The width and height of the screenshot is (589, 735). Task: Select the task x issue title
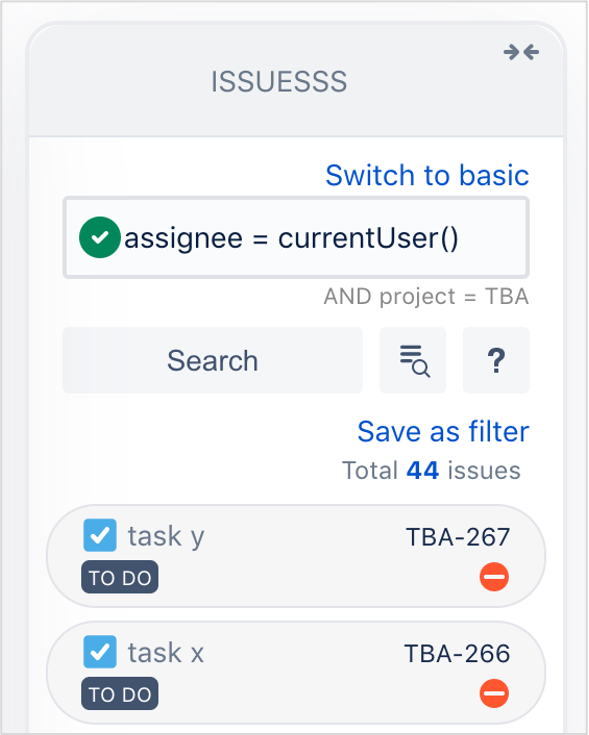tap(166, 652)
